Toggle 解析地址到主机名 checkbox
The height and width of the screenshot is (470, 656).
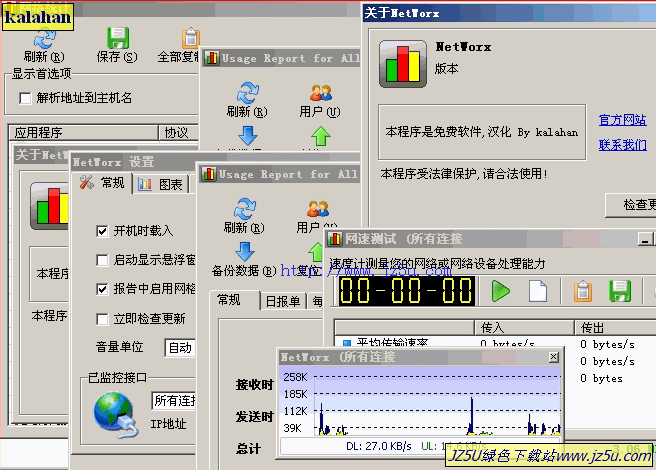coord(25,98)
